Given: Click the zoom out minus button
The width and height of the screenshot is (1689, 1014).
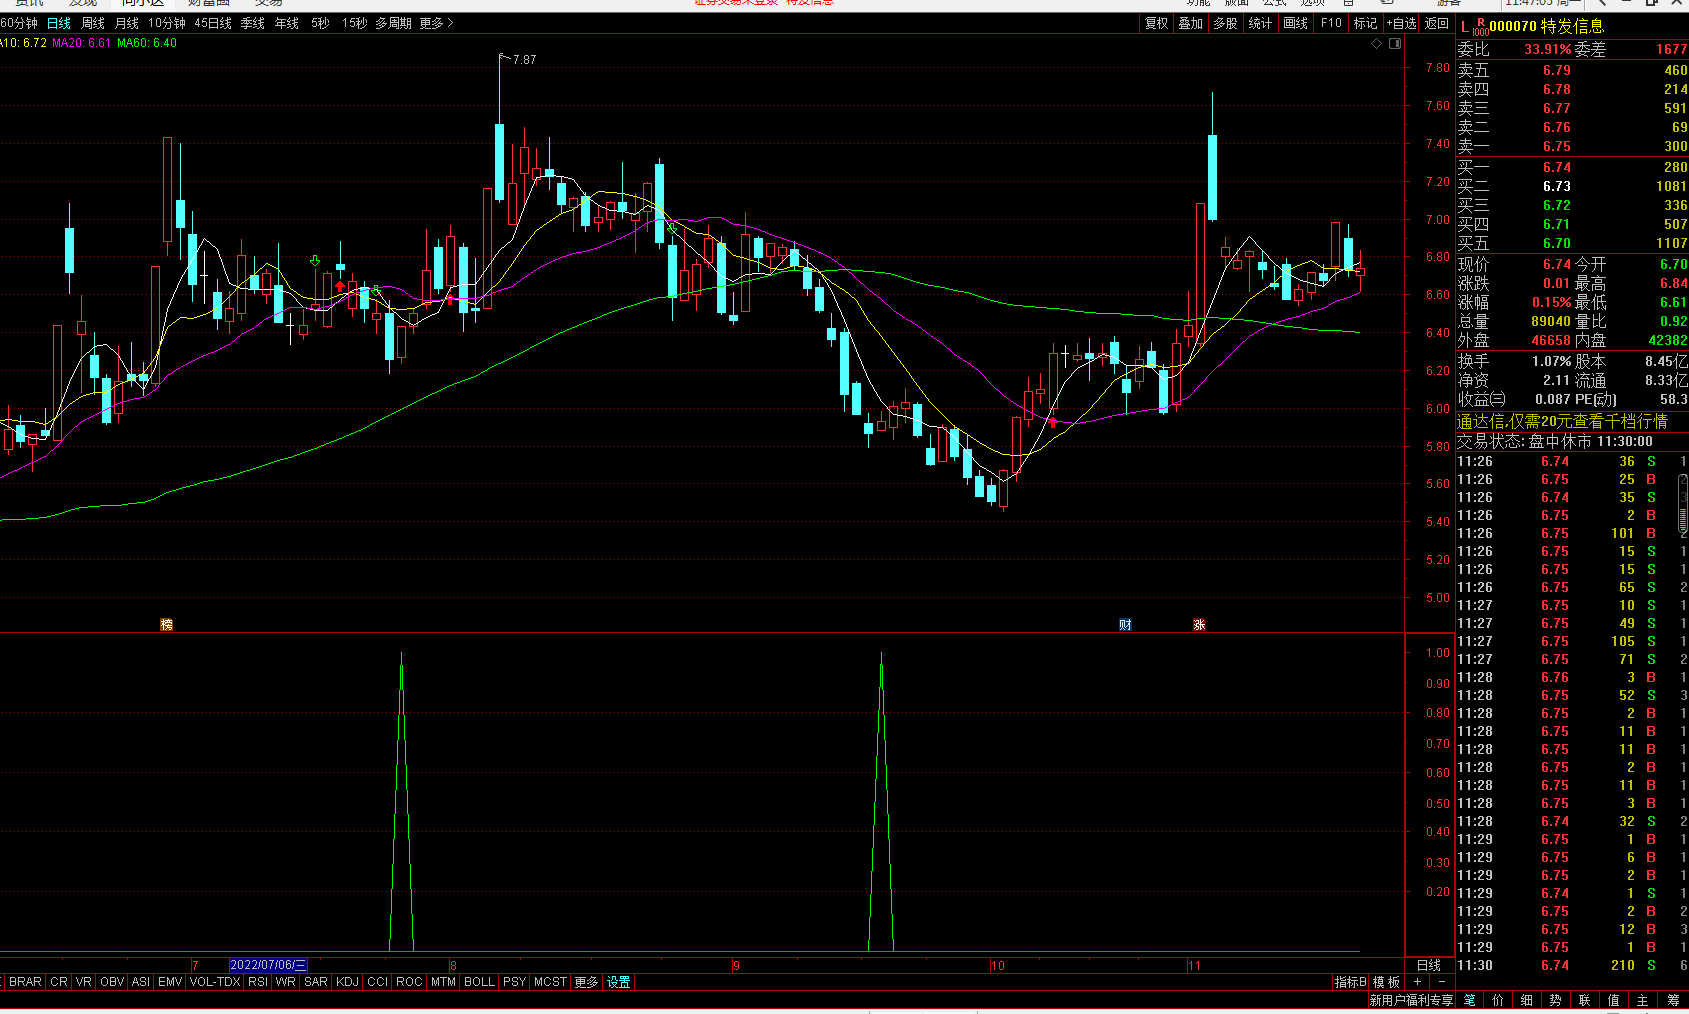Looking at the screenshot, I should coord(1441,982).
